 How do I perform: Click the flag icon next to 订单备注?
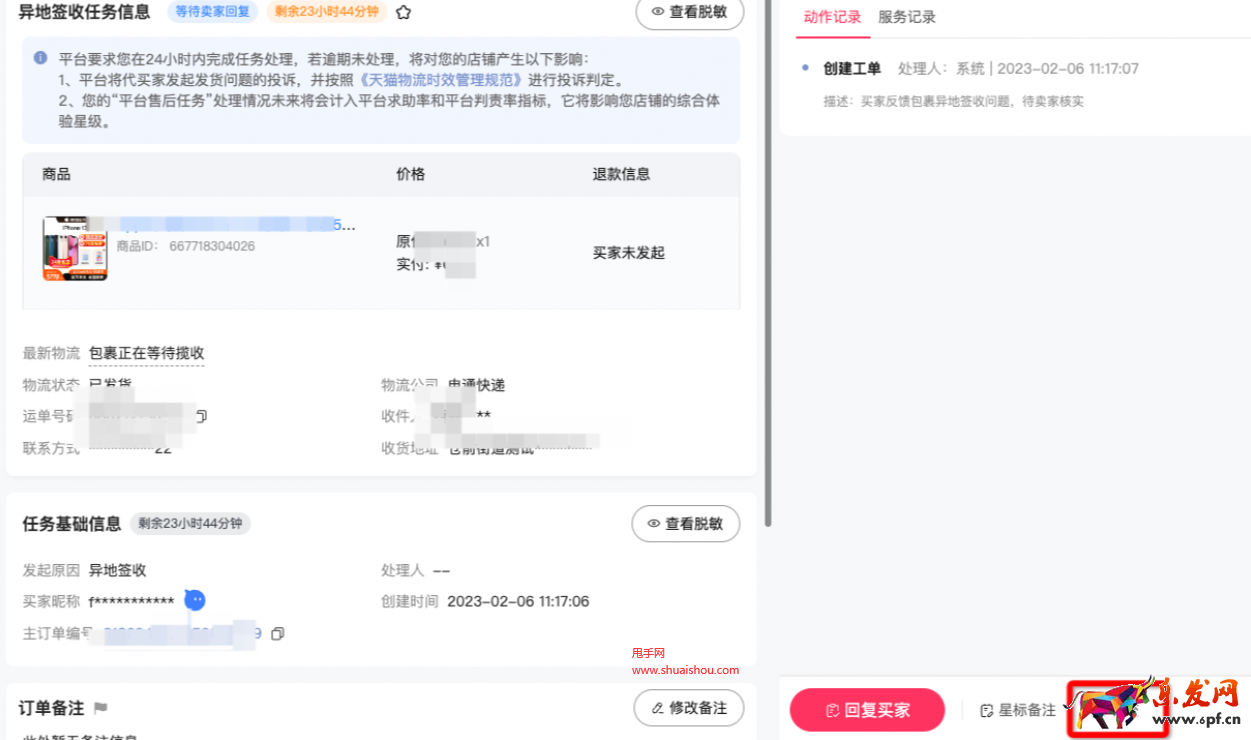coord(100,708)
